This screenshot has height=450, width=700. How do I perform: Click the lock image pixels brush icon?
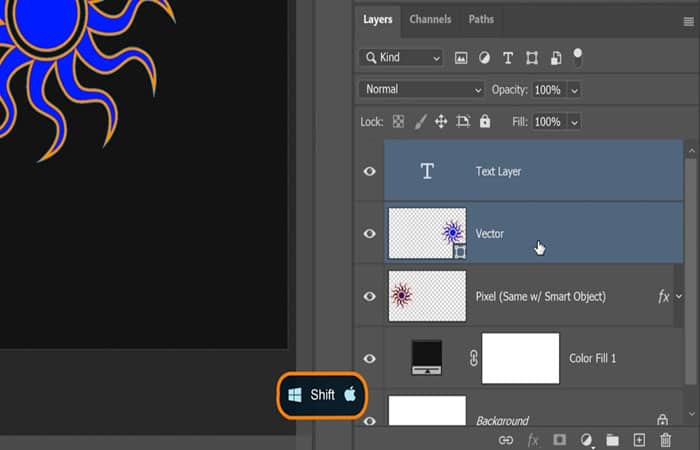click(x=420, y=121)
